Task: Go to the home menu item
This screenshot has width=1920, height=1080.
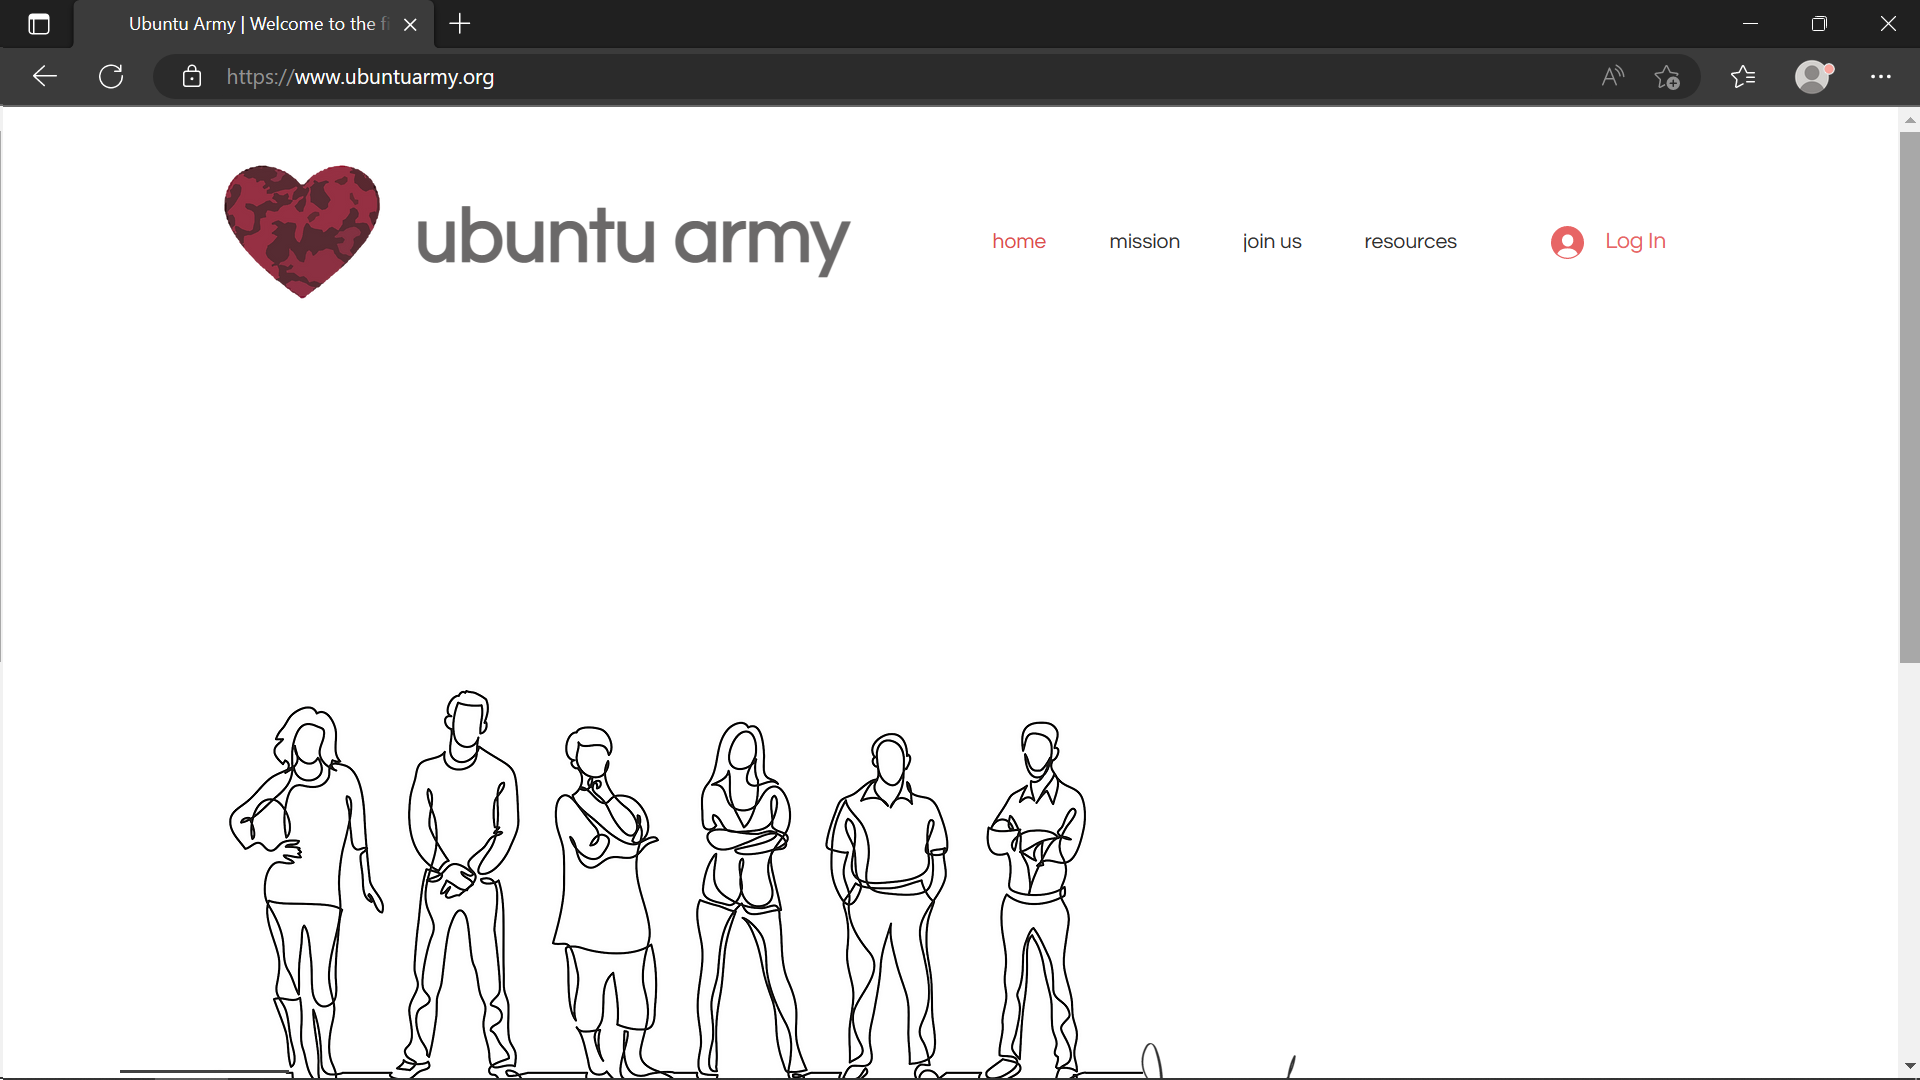Action: [x=1018, y=241]
